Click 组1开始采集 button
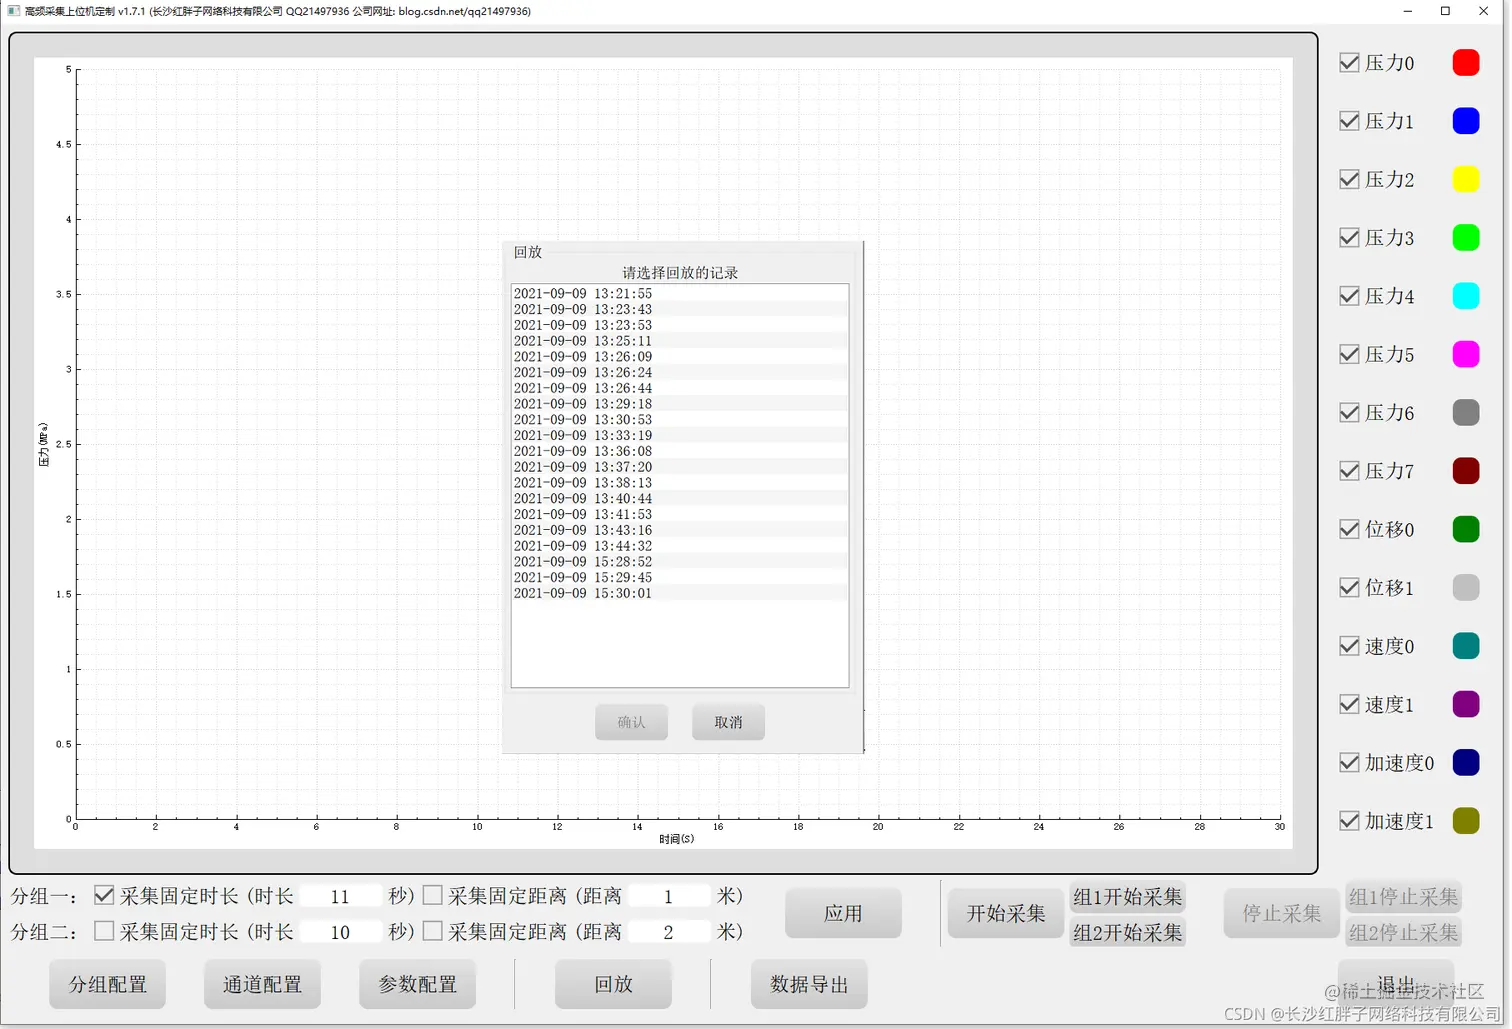Image resolution: width=1512 pixels, height=1029 pixels. point(1127,897)
